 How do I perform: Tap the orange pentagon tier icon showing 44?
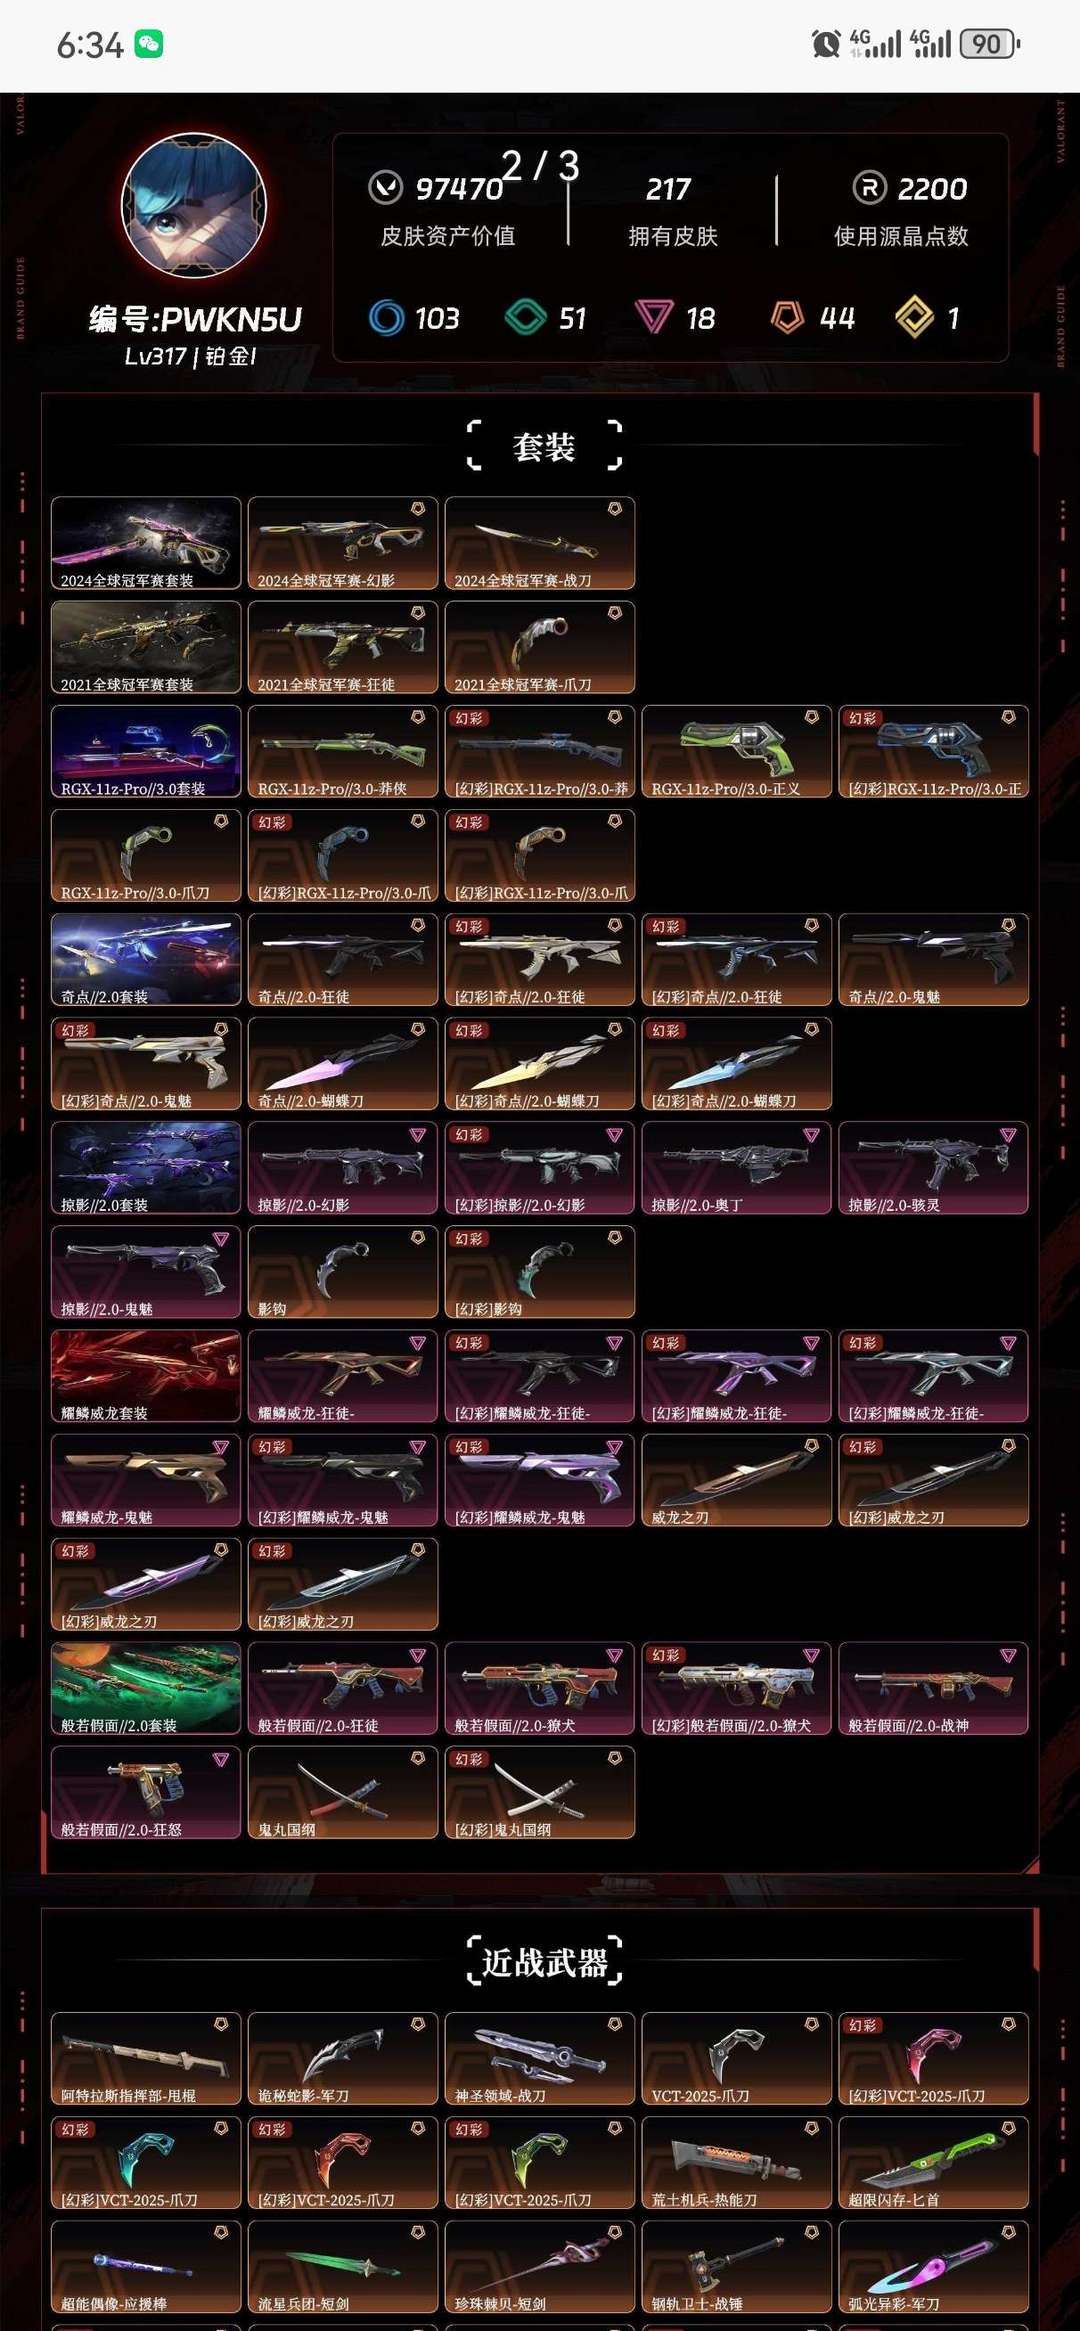(x=788, y=318)
